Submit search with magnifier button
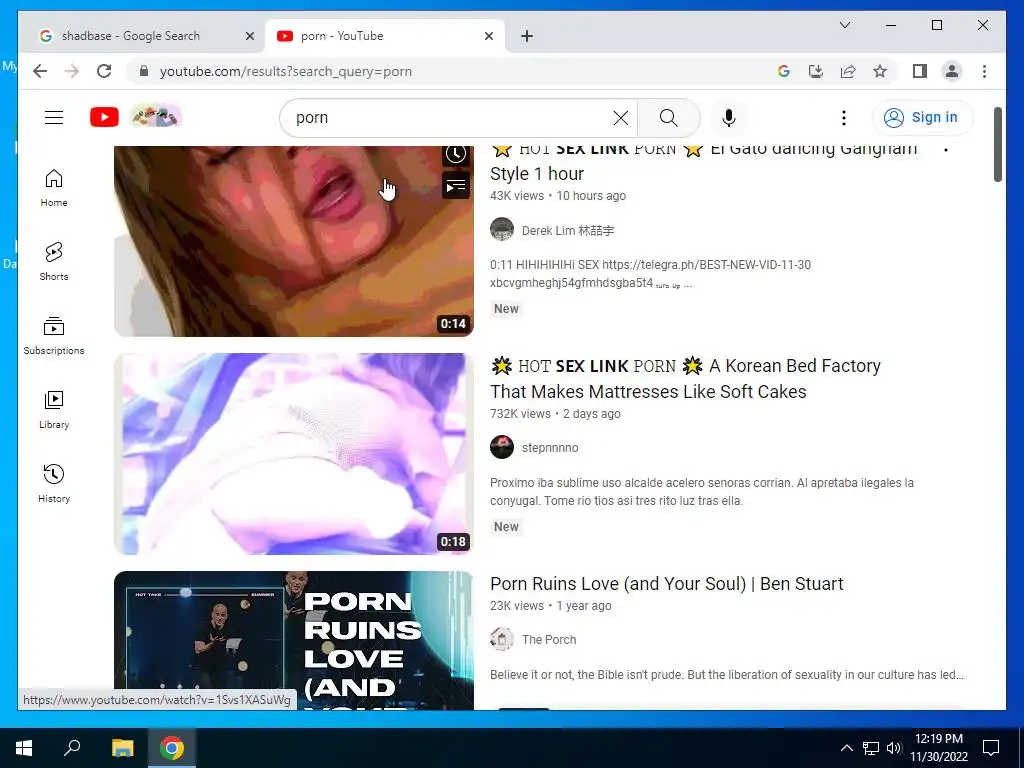Image resolution: width=1024 pixels, height=768 pixels. (x=669, y=118)
